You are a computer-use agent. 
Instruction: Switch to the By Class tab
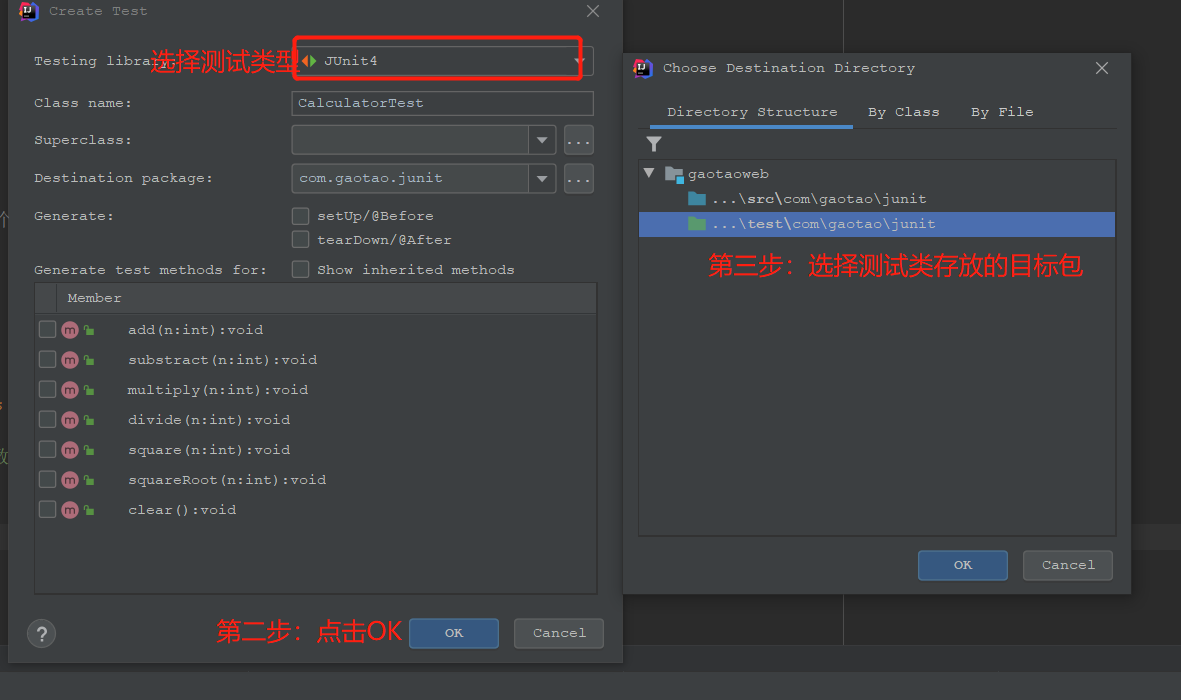tap(904, 111)
